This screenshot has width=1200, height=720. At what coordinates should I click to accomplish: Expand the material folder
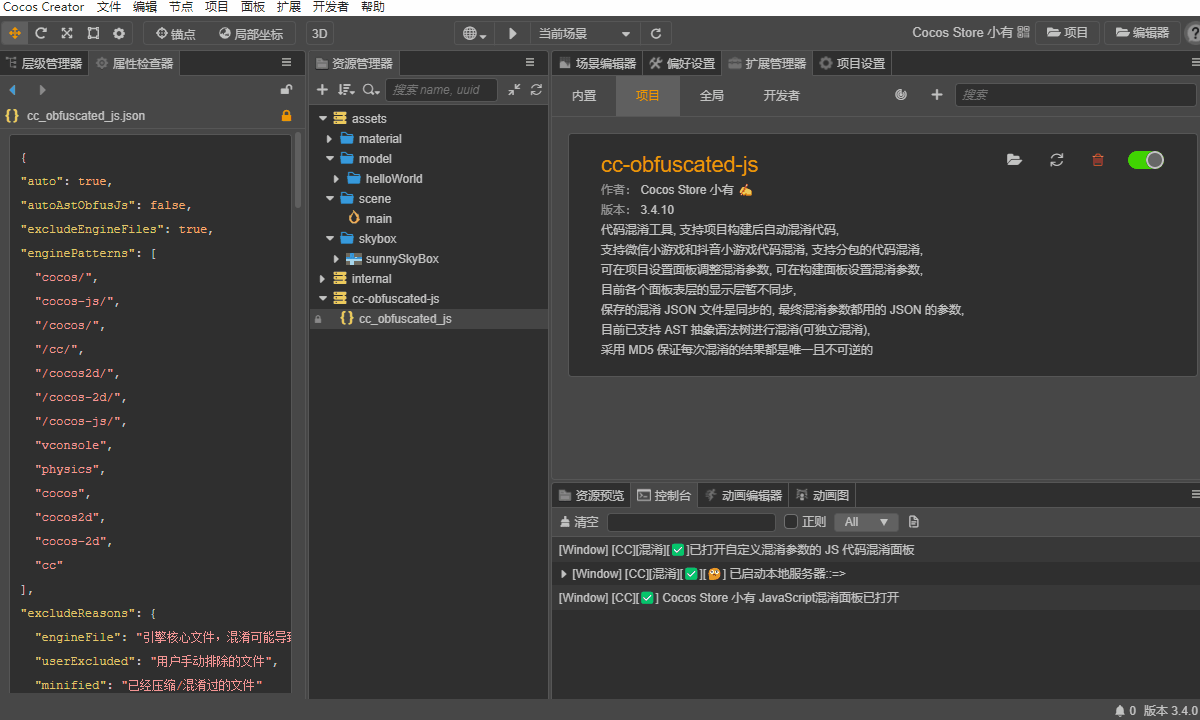click(x=330, y=139)
